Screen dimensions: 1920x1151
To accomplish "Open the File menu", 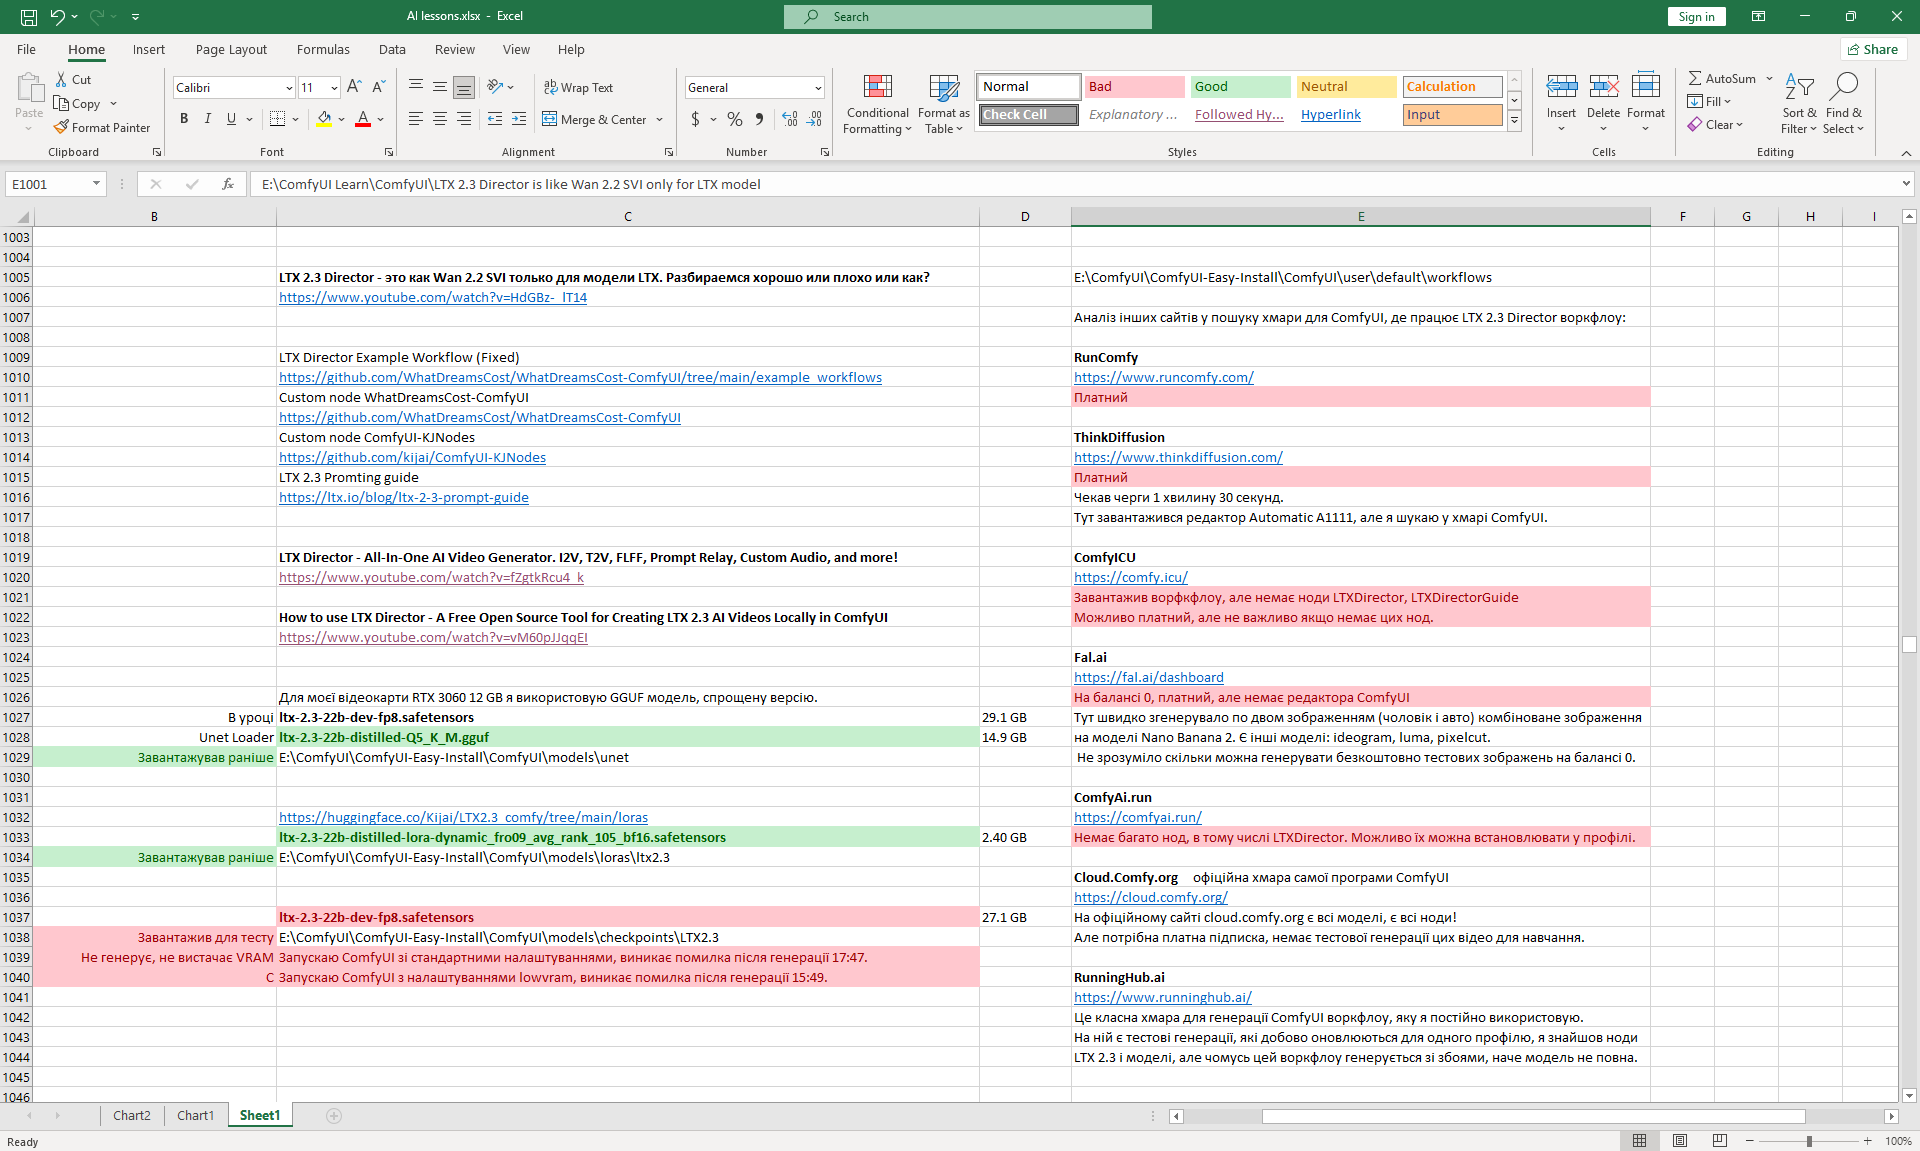I will point(26,49).
